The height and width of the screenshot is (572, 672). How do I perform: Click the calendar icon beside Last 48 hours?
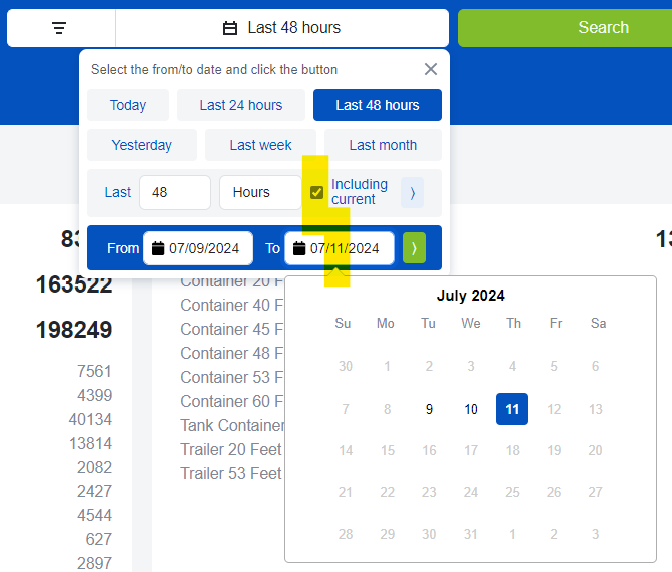(230, 28)
